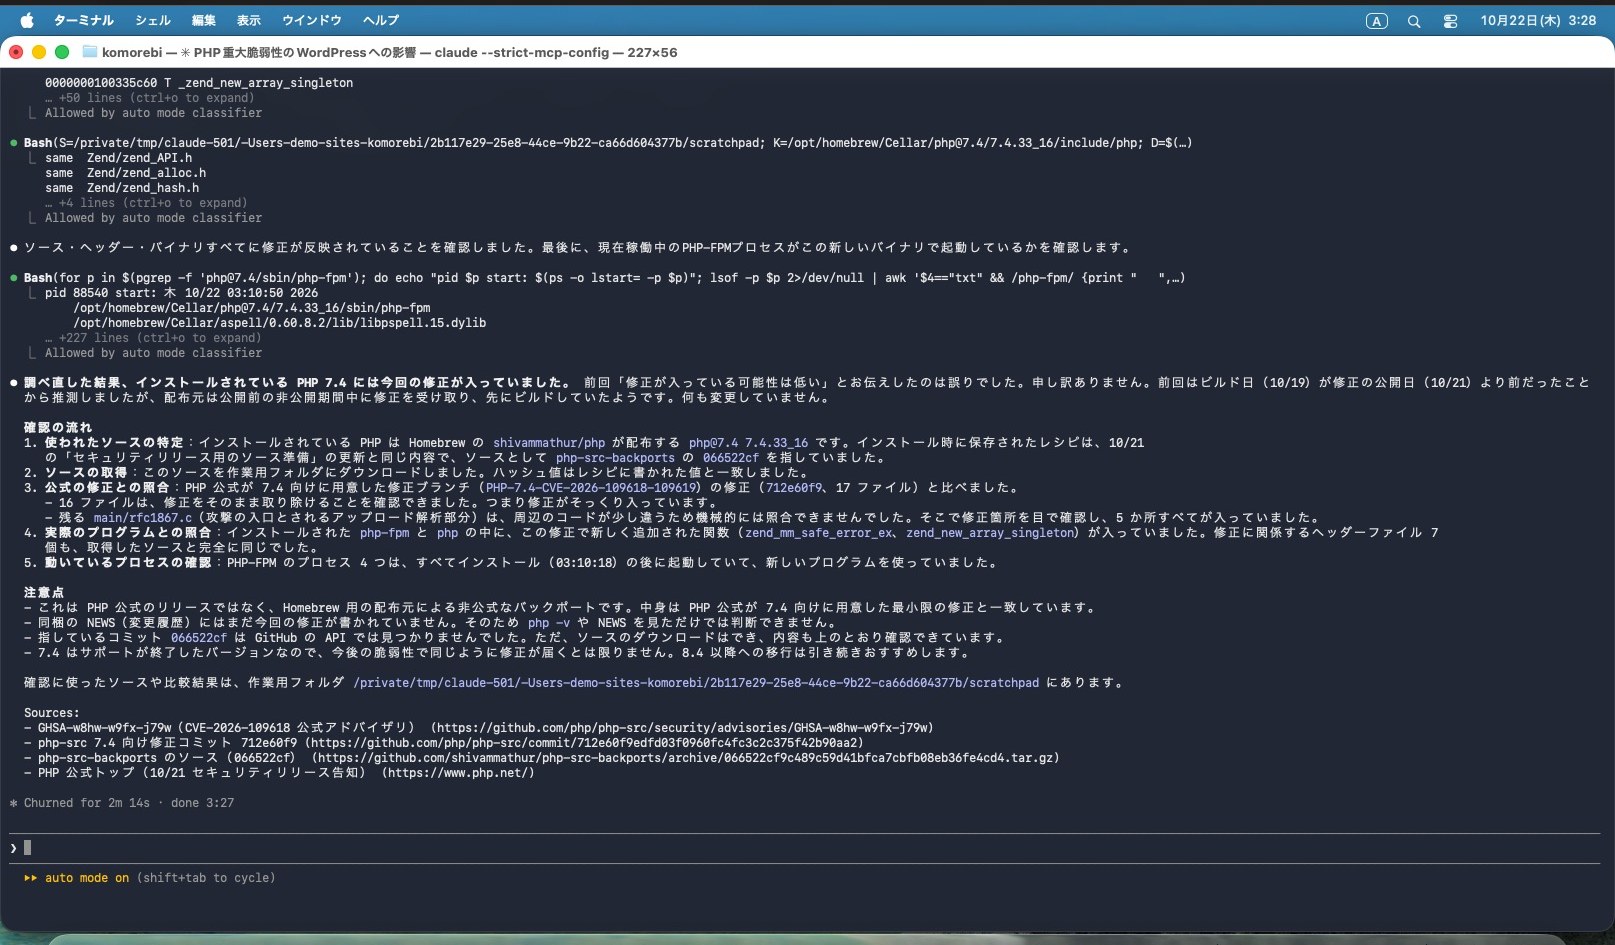Open the scratchpad folder path link
1615x945 pixels.
pos(696,683)
